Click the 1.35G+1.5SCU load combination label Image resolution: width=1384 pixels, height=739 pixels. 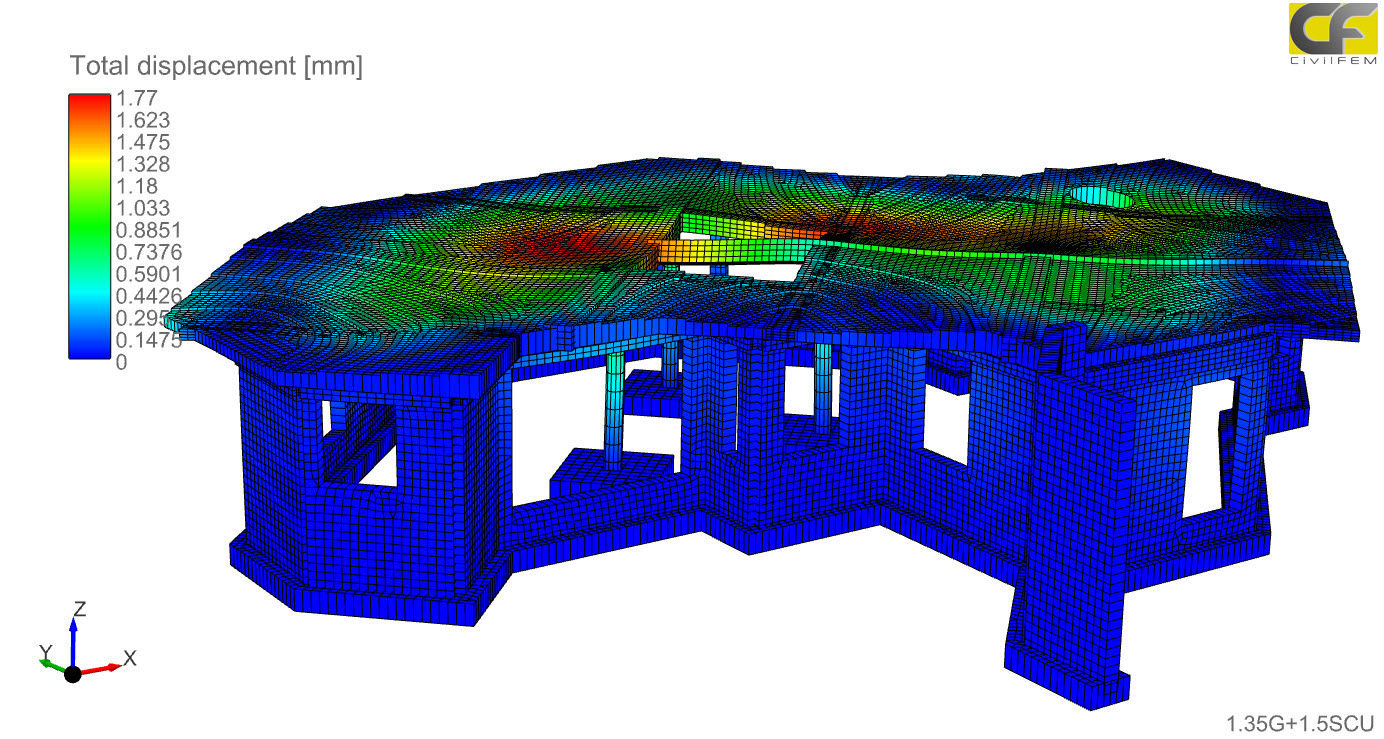pyautogui.click(x=1300, y=722)
